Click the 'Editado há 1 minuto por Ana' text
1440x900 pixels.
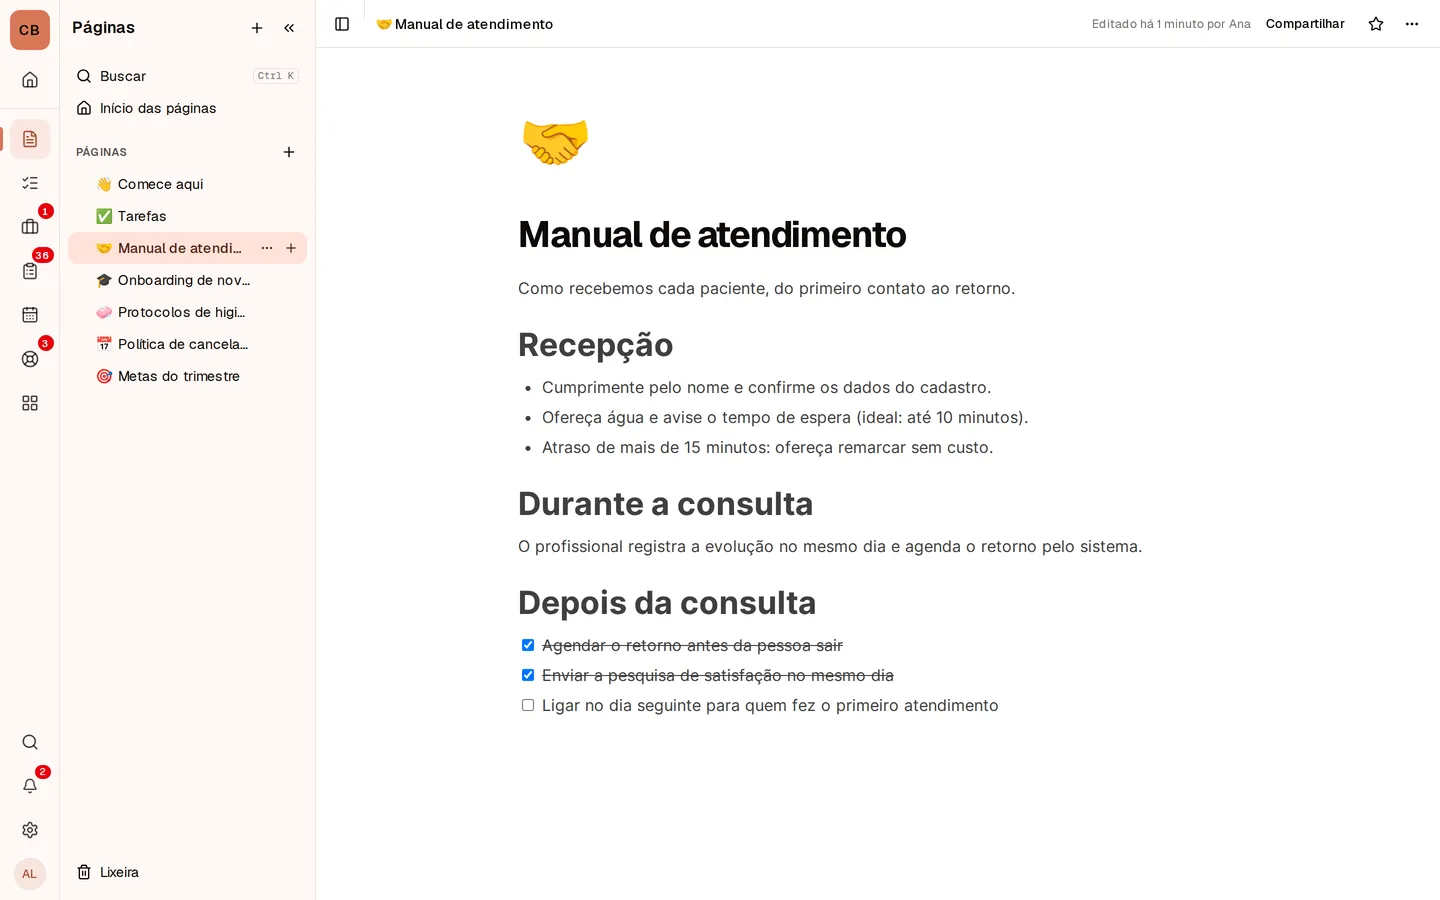pyautogui.click(x=1171, y=24)
